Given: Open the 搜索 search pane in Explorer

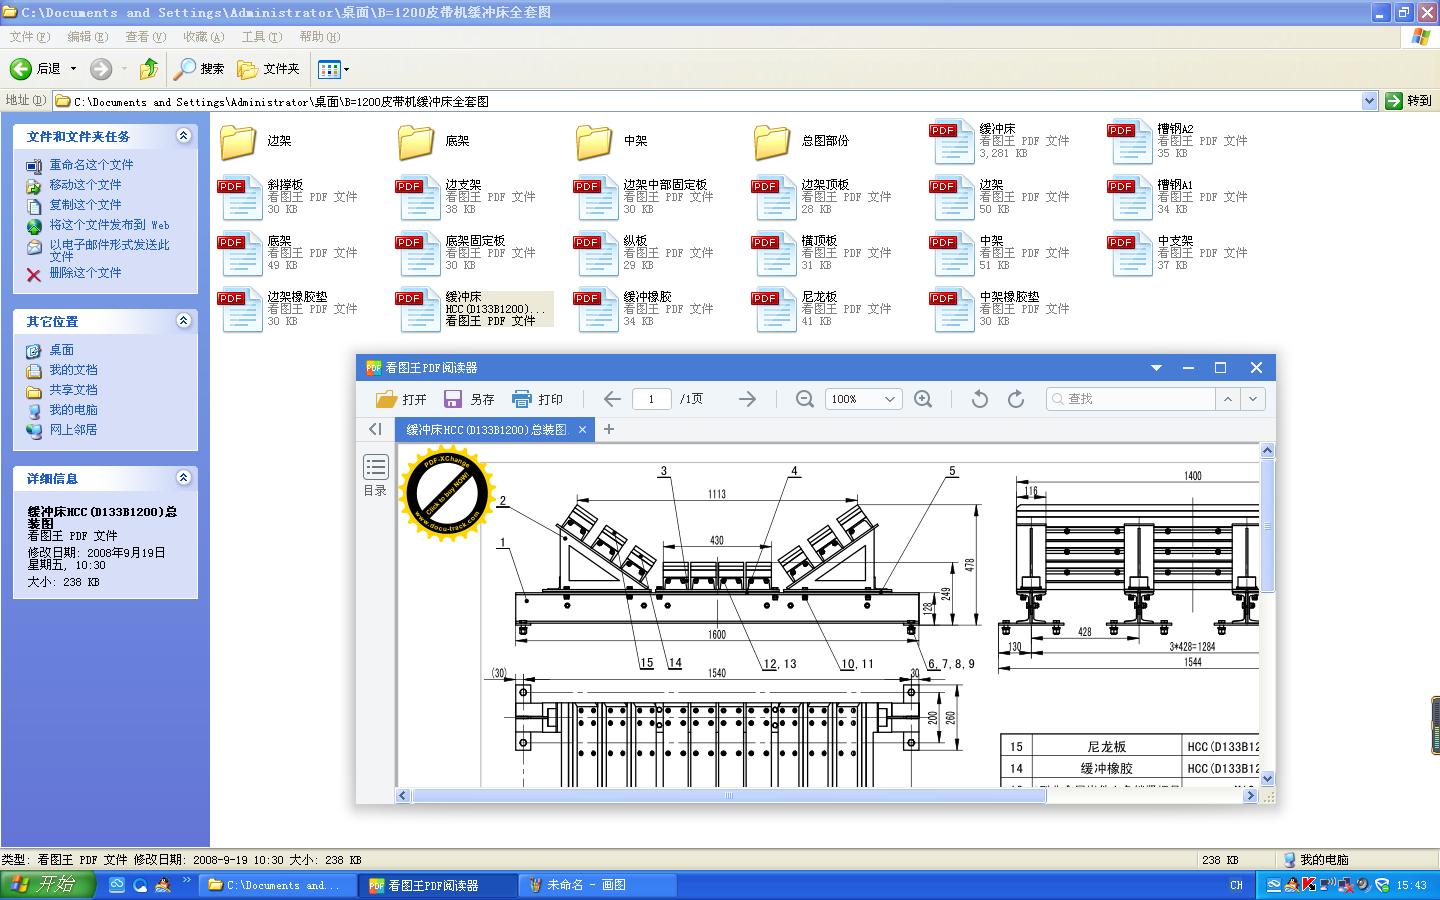Looking at the screenshot, I should (x=199, y=69).
